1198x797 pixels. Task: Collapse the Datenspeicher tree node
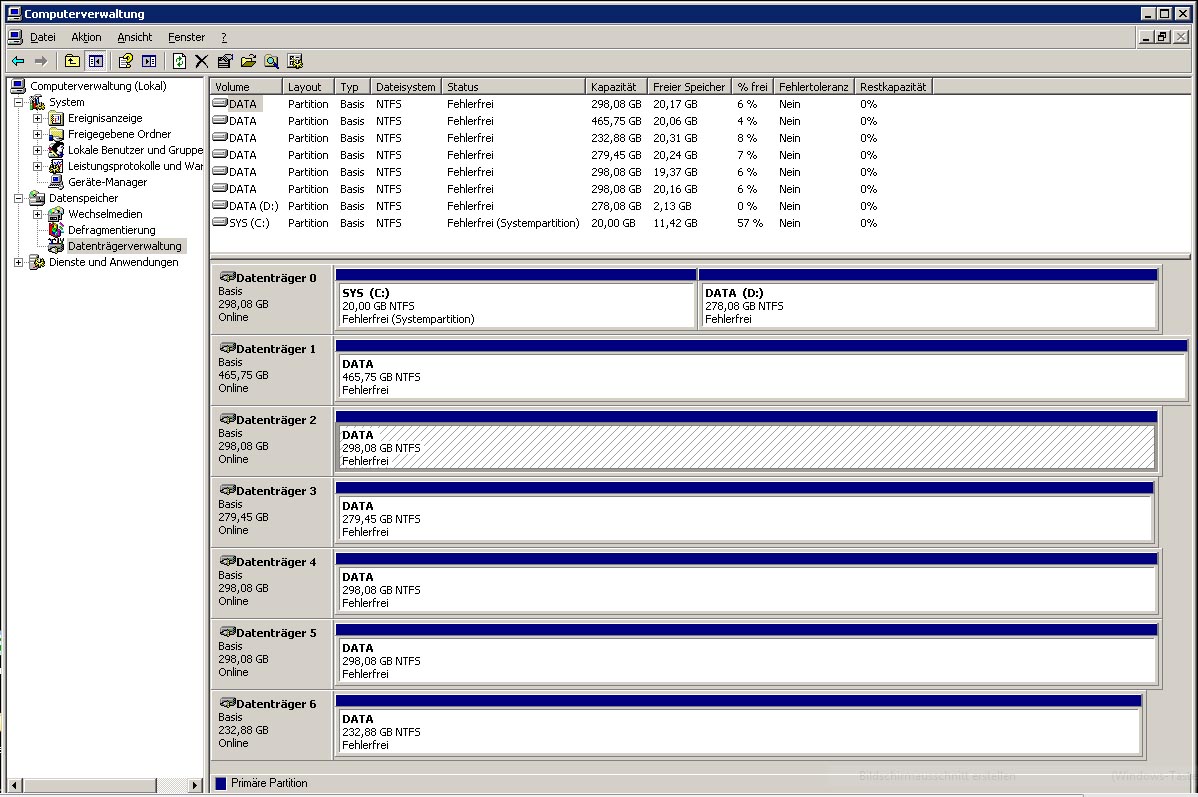pyautogui.click(x=18, y=199)
